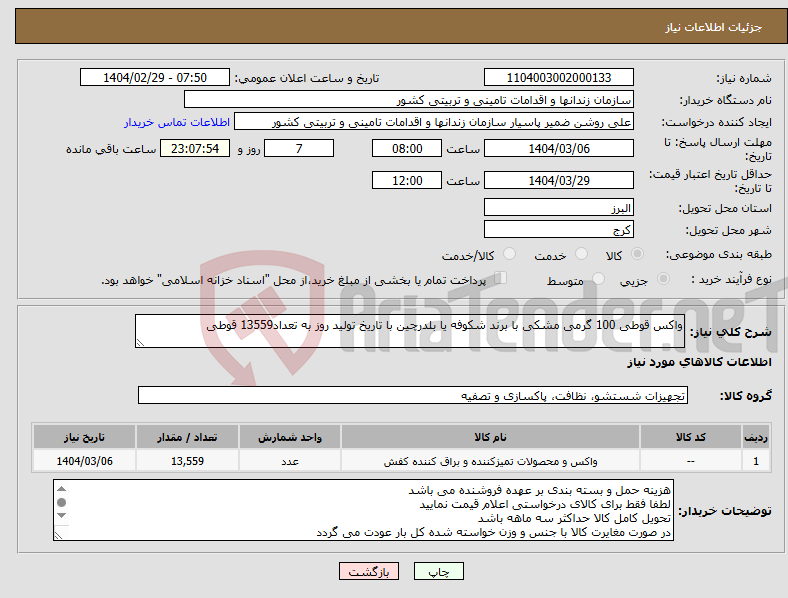The image size is (788, 598).
Task: Click the کد کالا column header
Action: coord(691,437)
